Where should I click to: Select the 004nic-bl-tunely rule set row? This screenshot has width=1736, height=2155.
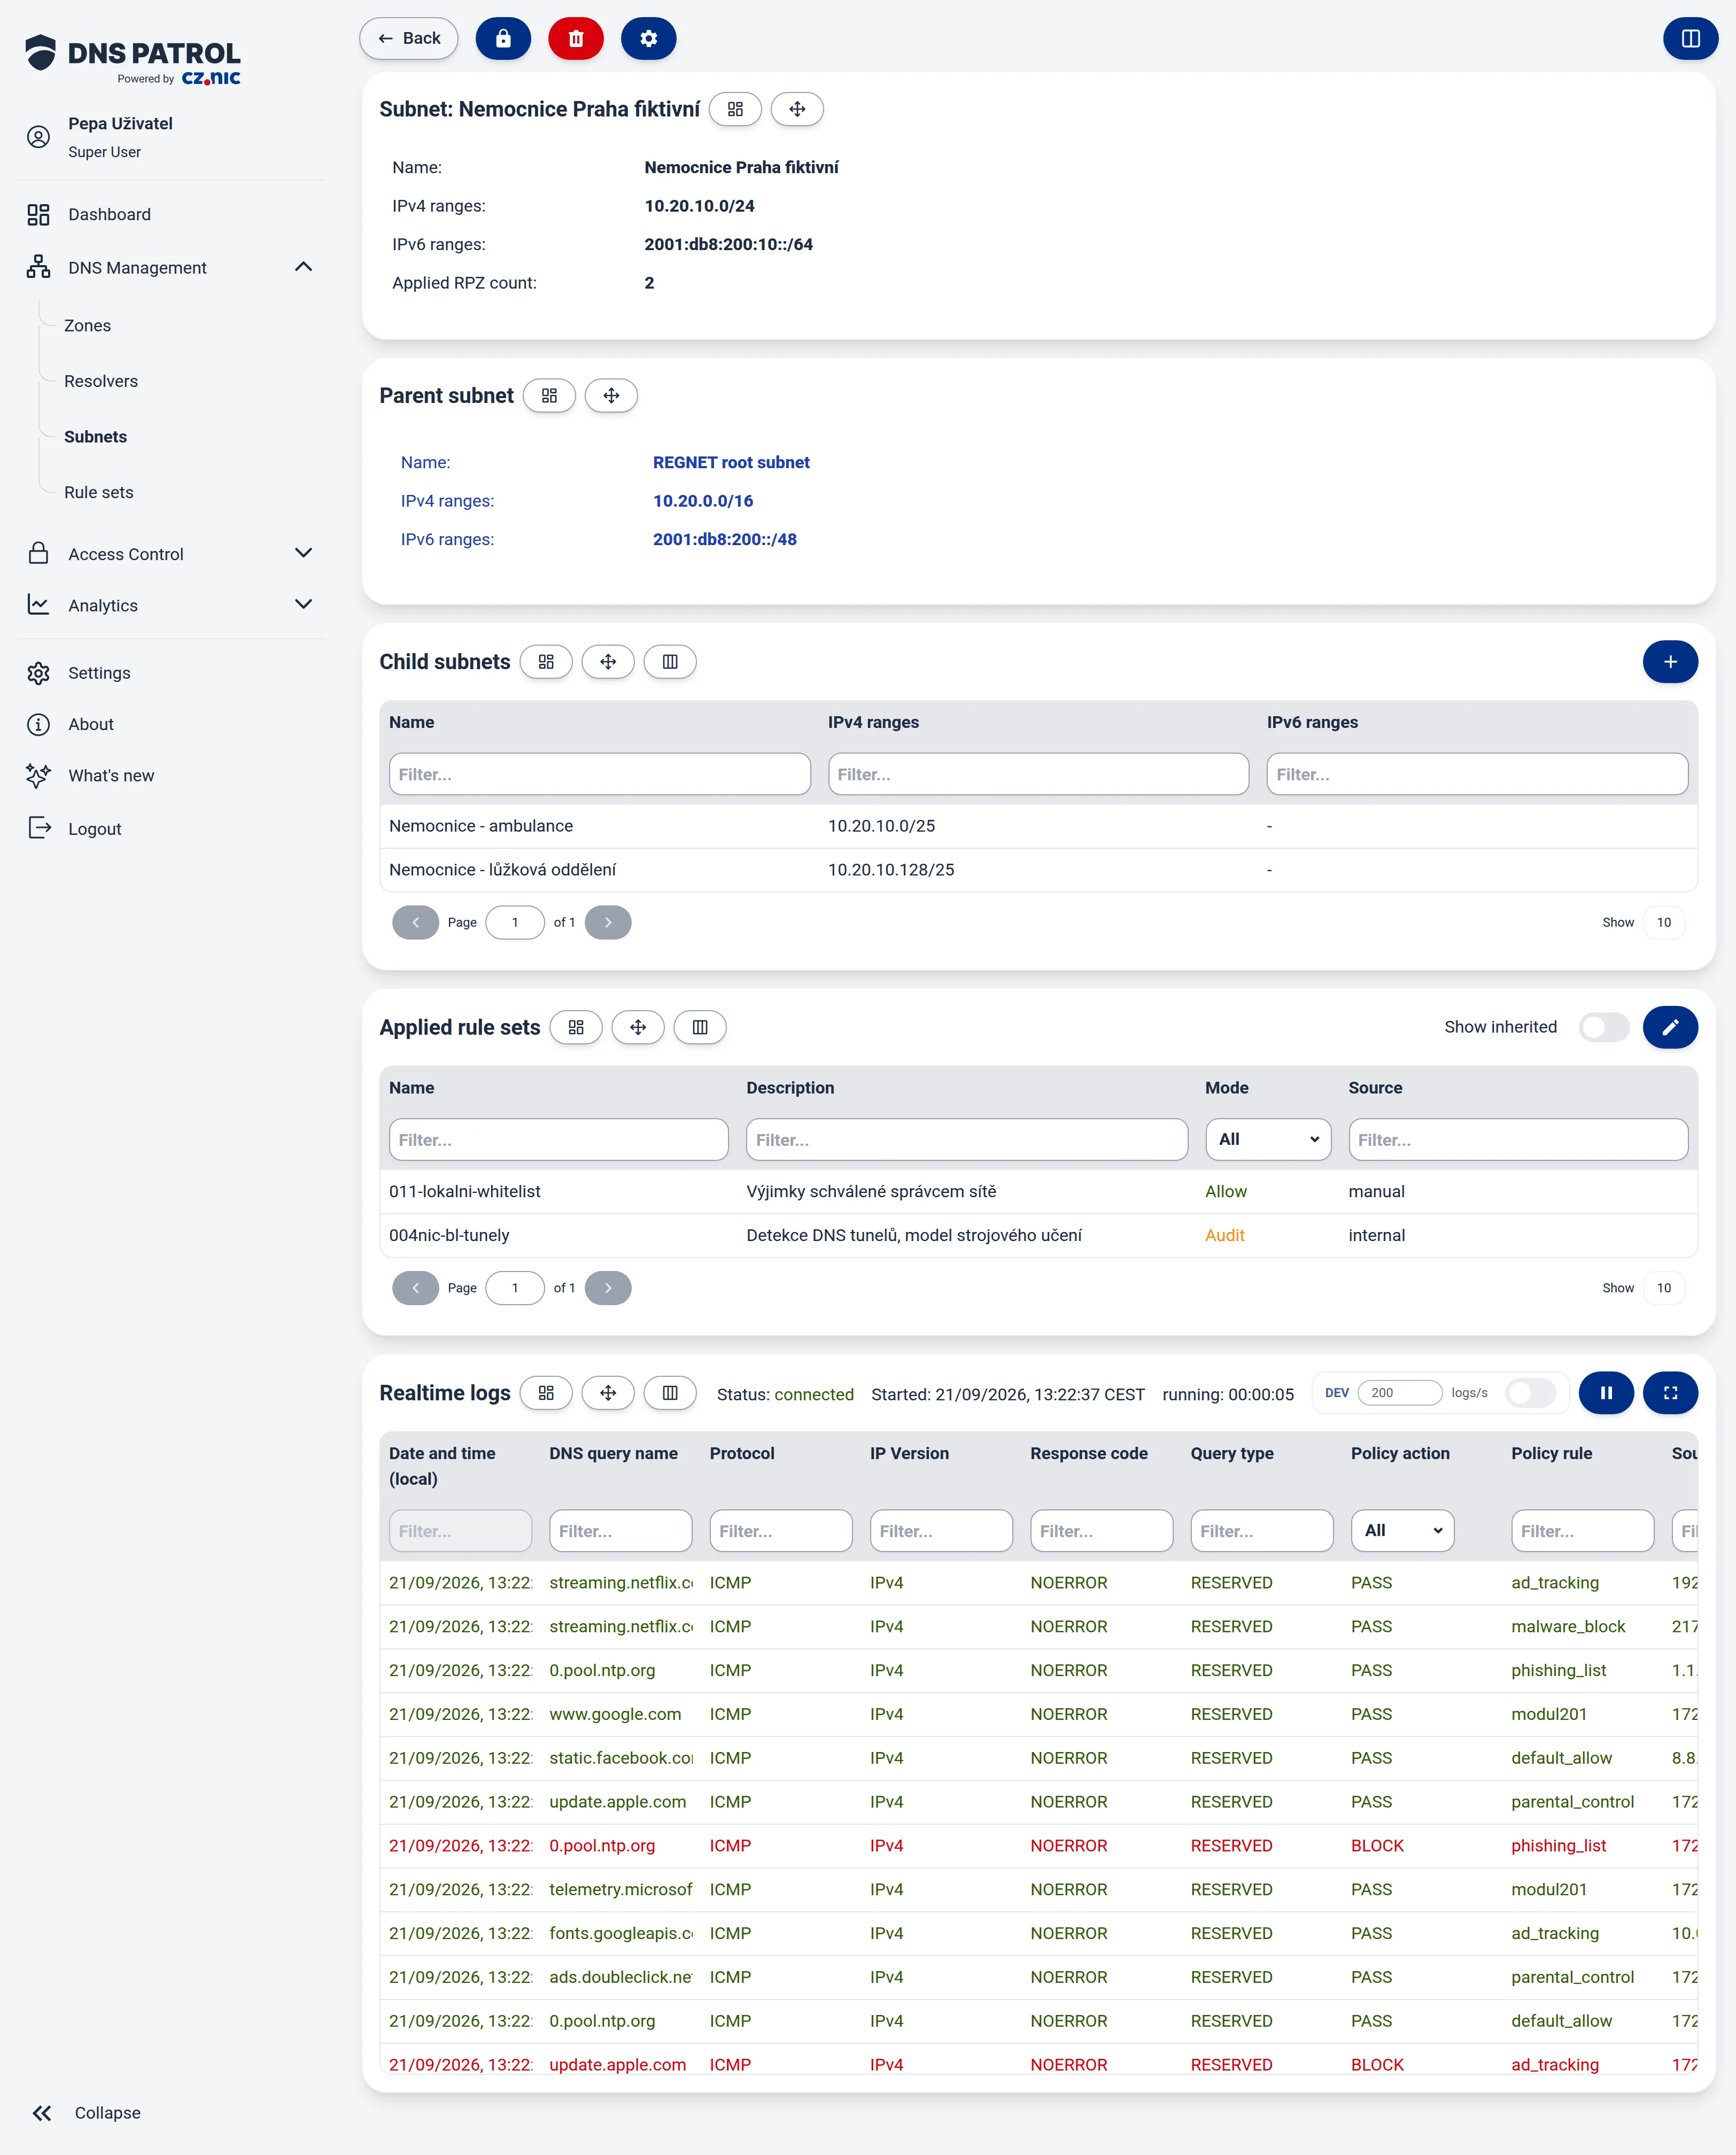(x=1038, y=1235)
